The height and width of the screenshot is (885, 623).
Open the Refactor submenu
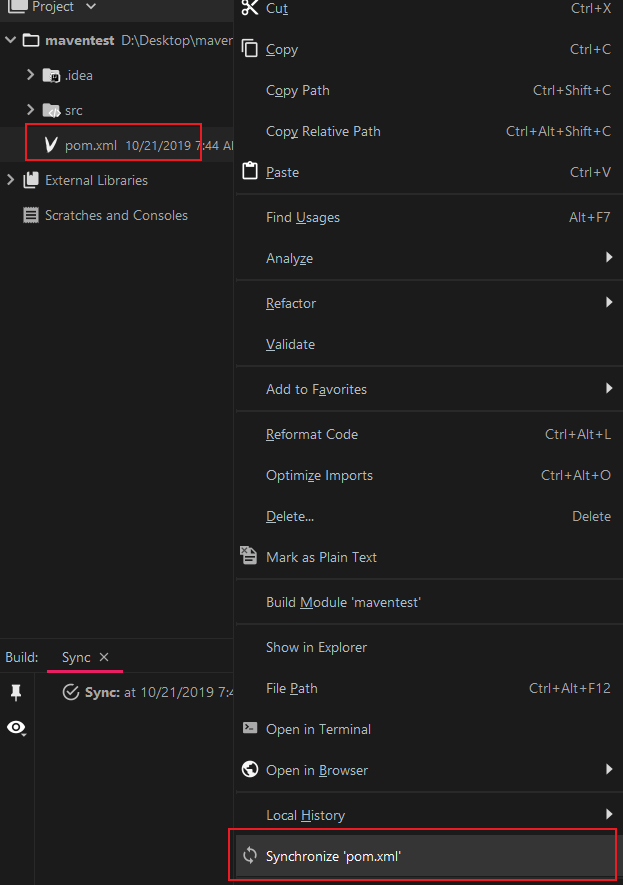(290, 303)
